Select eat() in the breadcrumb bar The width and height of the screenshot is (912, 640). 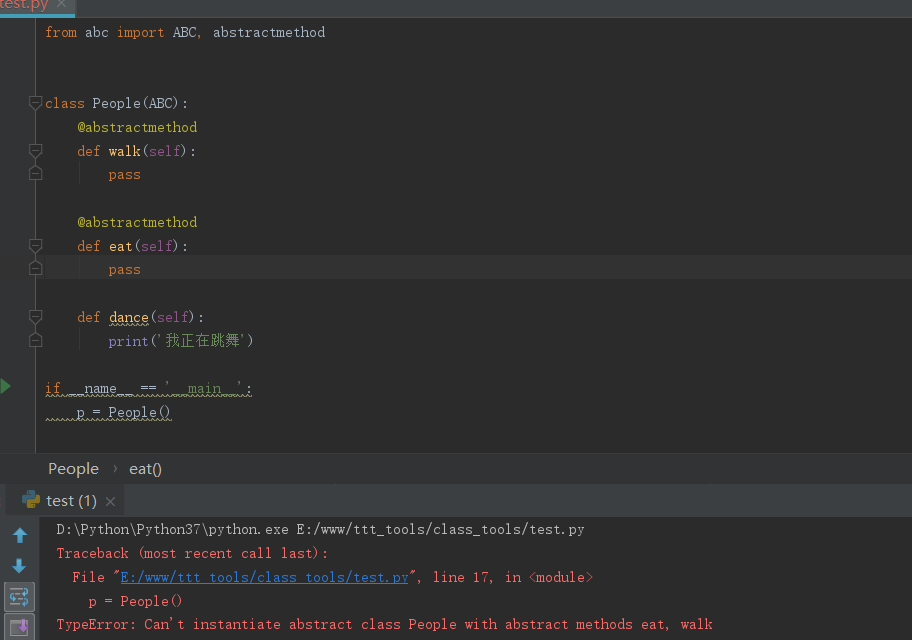point(145,469)
